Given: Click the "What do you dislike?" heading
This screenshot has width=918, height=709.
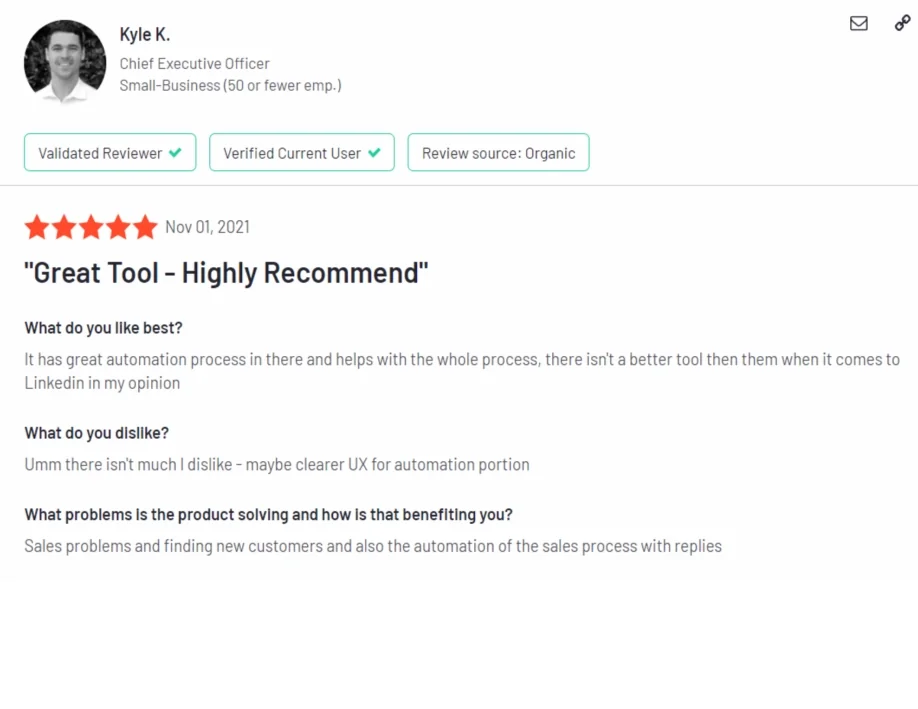Looking at the screenshot, I should point(96,433).
